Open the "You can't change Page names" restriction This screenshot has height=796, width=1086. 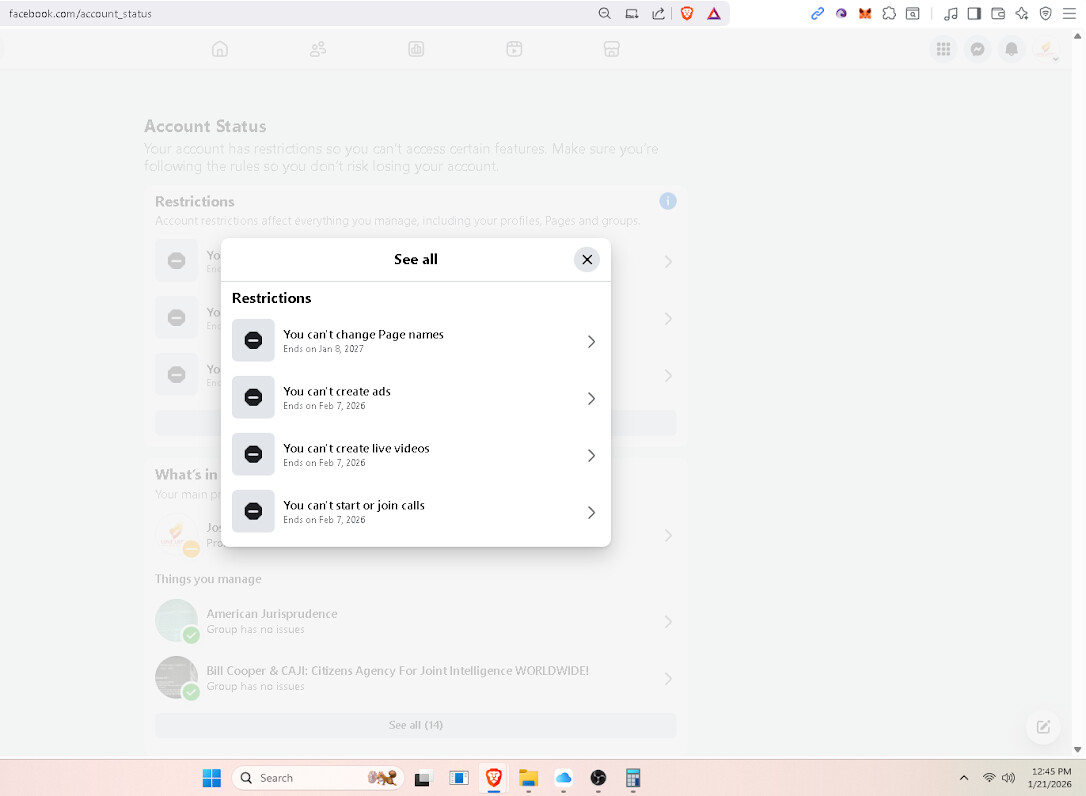[x=415, y=341]
